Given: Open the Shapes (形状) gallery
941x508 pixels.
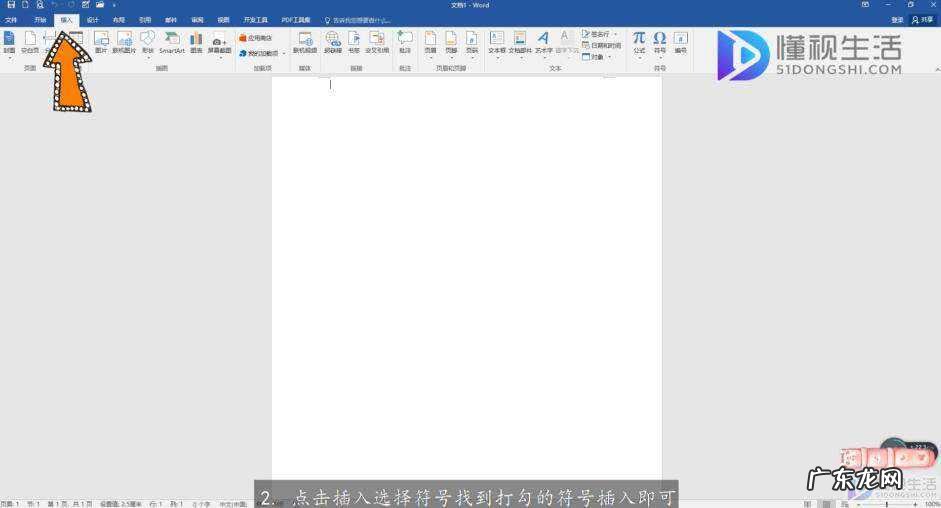Looking at the screenshot, I should [x=148, y=43].
